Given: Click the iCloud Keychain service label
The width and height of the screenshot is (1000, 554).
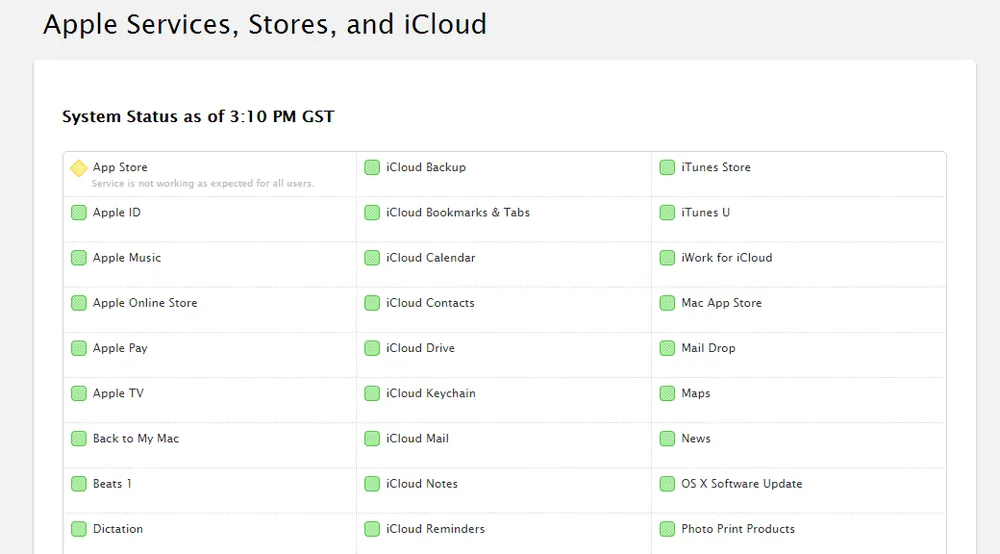Looking at the screenshot, I should (431, 394).
